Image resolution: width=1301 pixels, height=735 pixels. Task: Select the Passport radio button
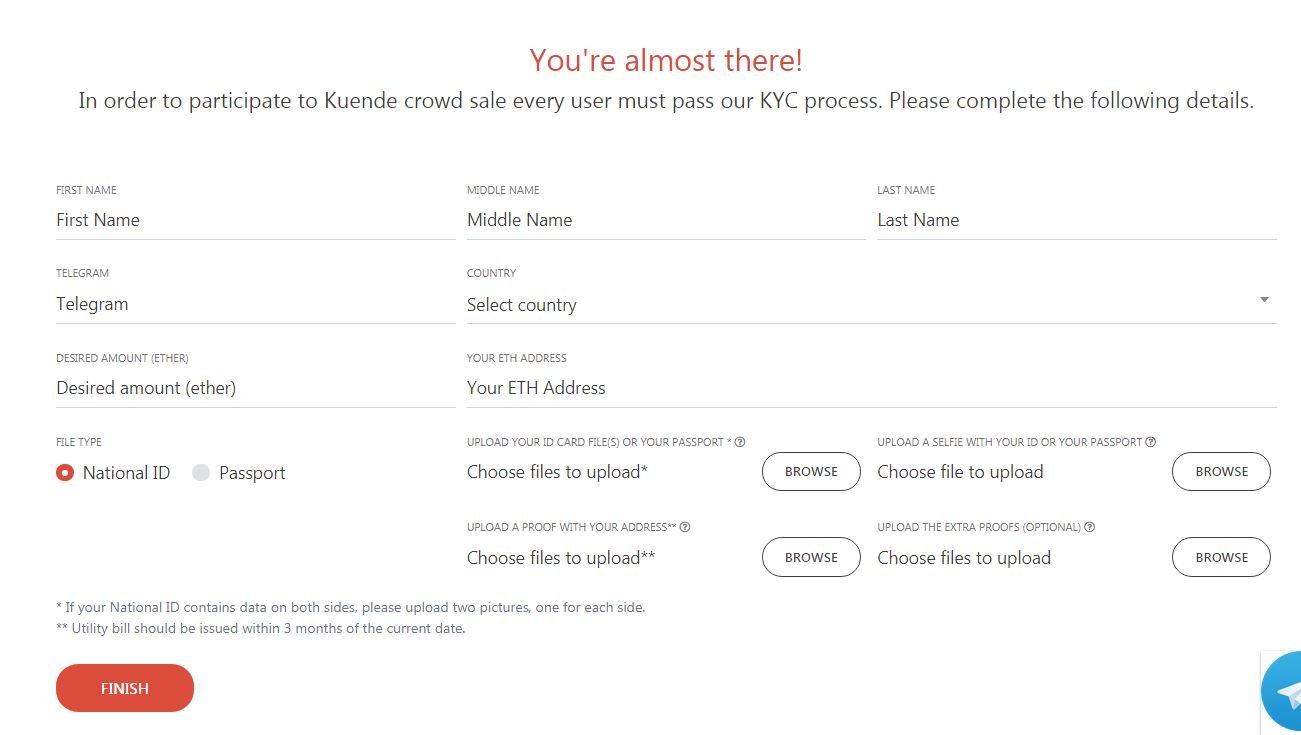coord(201,473)
